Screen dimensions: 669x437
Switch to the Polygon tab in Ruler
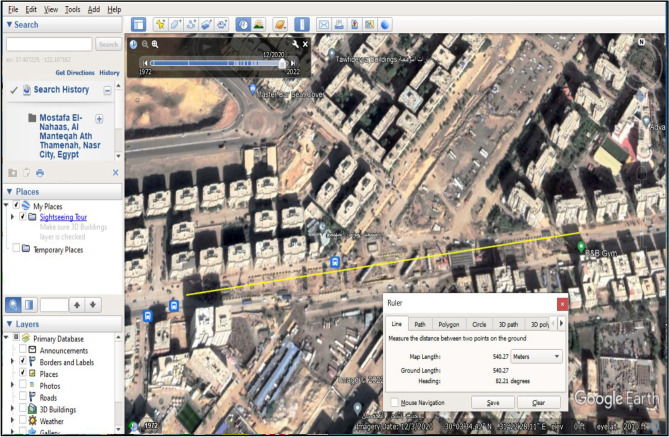450,324
